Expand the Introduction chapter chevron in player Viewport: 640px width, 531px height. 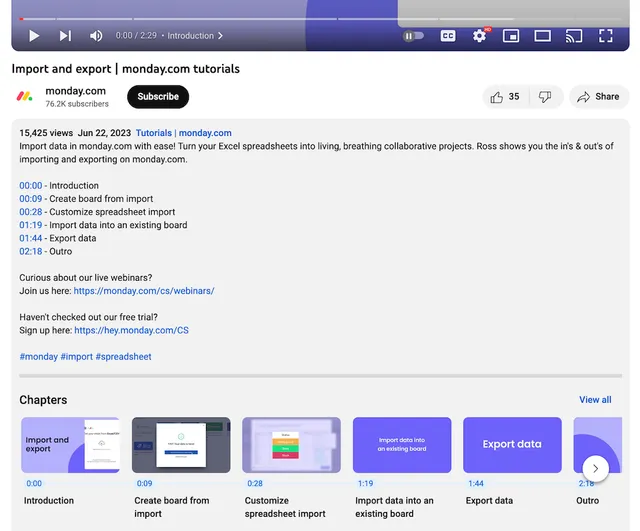[x=220, y=36]
